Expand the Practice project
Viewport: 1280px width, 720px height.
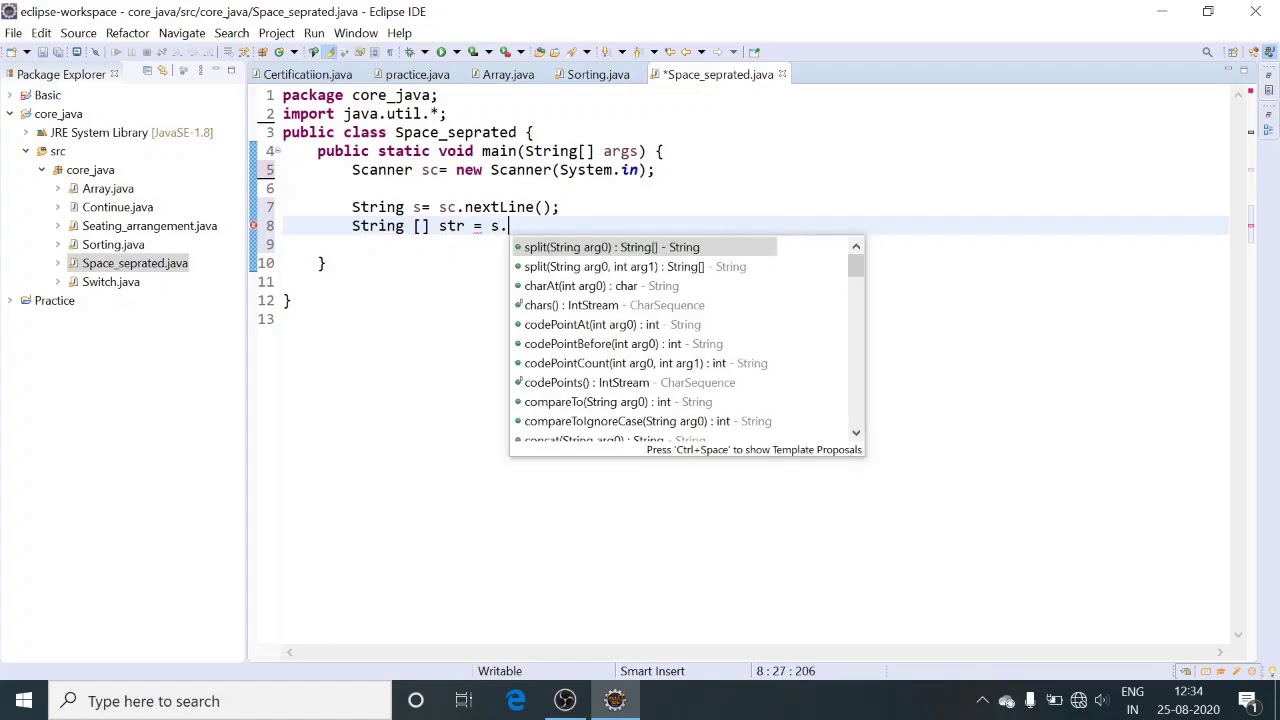[x=10, y=301]
